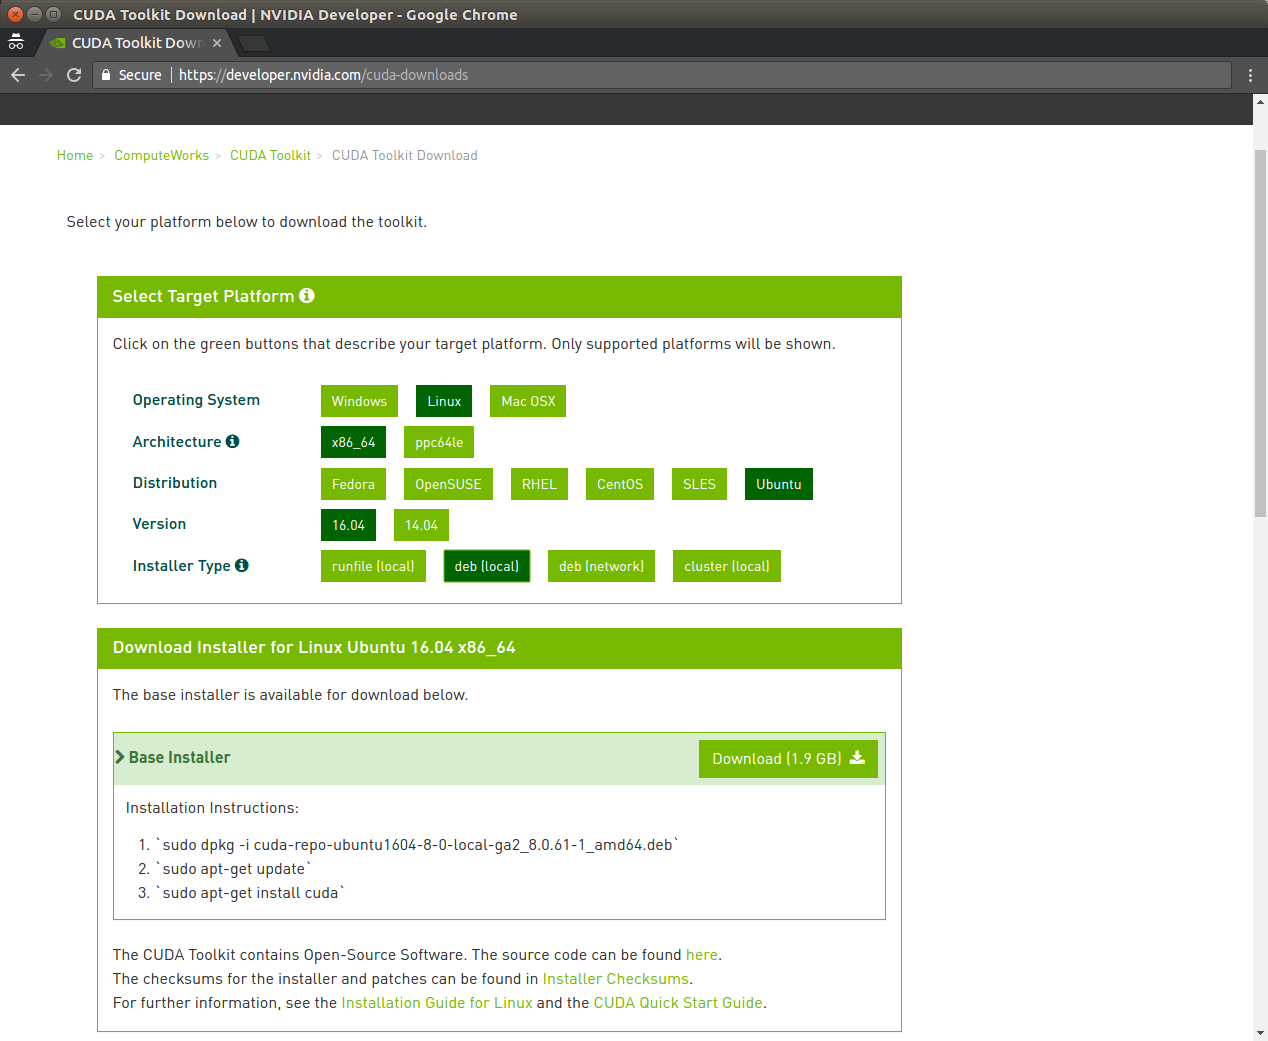Click the scrollbar down arrow
Viewport: 1268px width, 1041px height.
(x=1260, y=1033)
